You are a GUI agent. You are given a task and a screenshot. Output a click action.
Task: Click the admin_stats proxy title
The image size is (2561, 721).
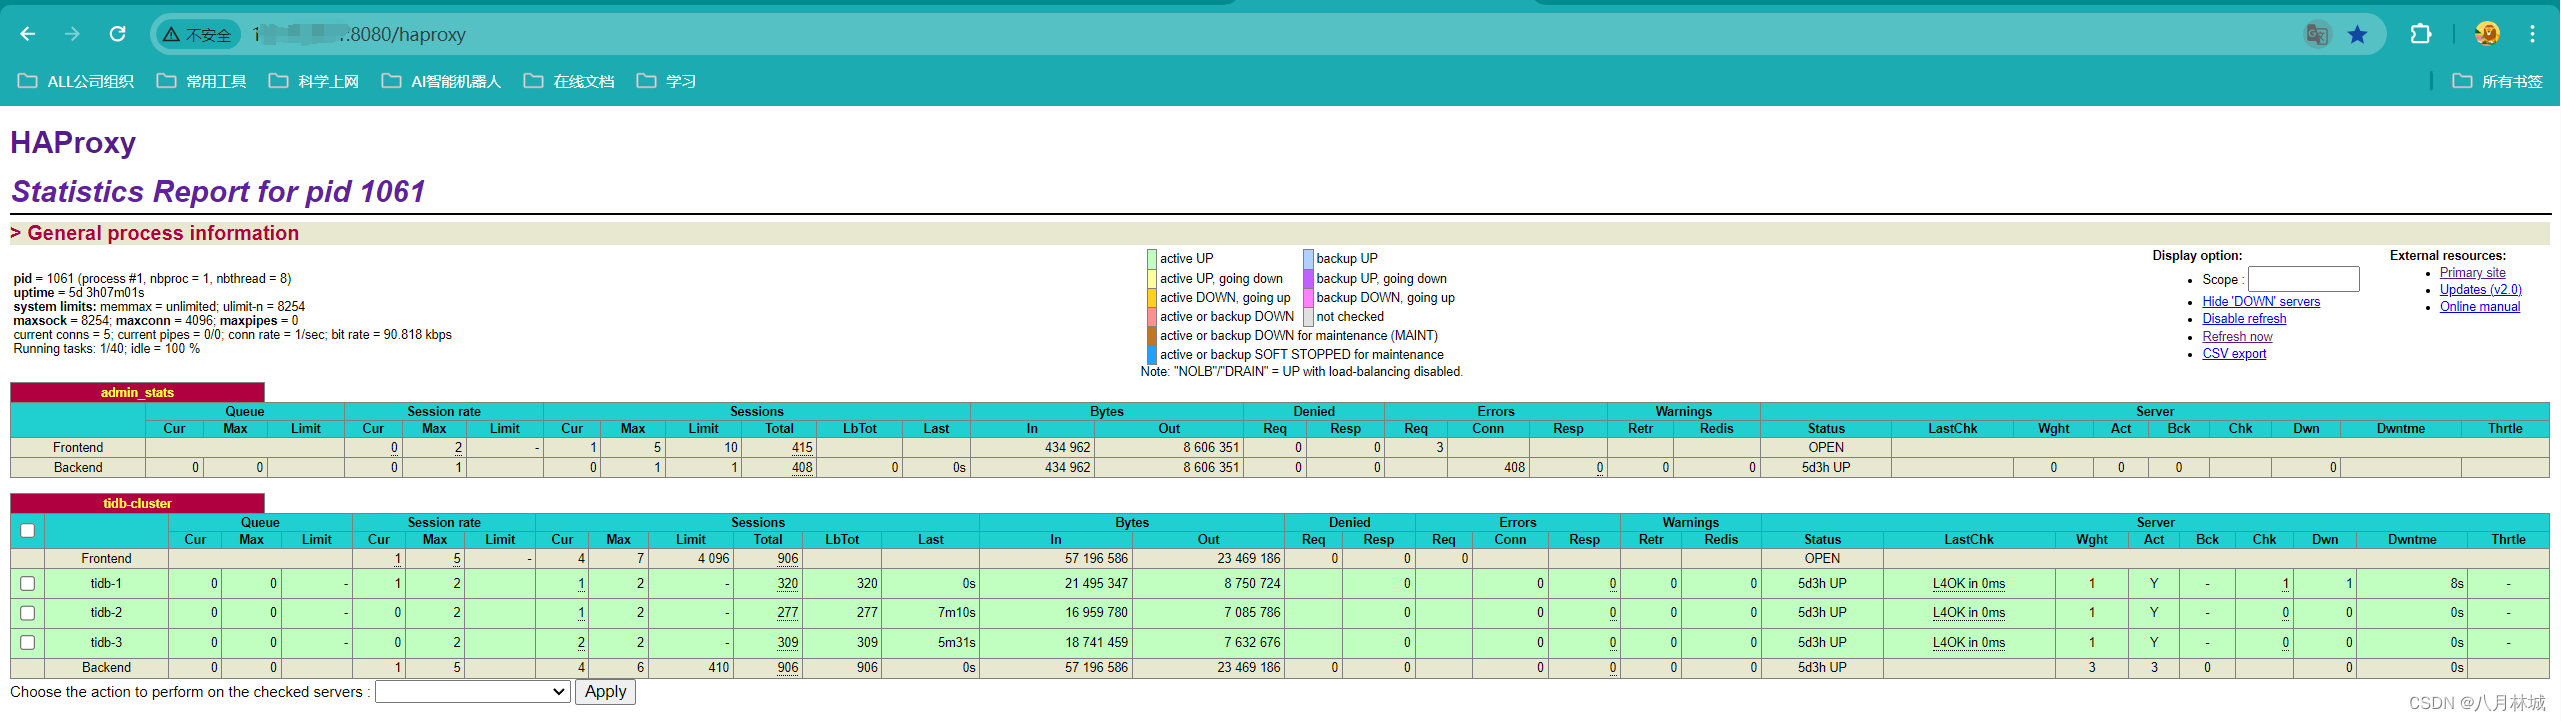point(137,392)
